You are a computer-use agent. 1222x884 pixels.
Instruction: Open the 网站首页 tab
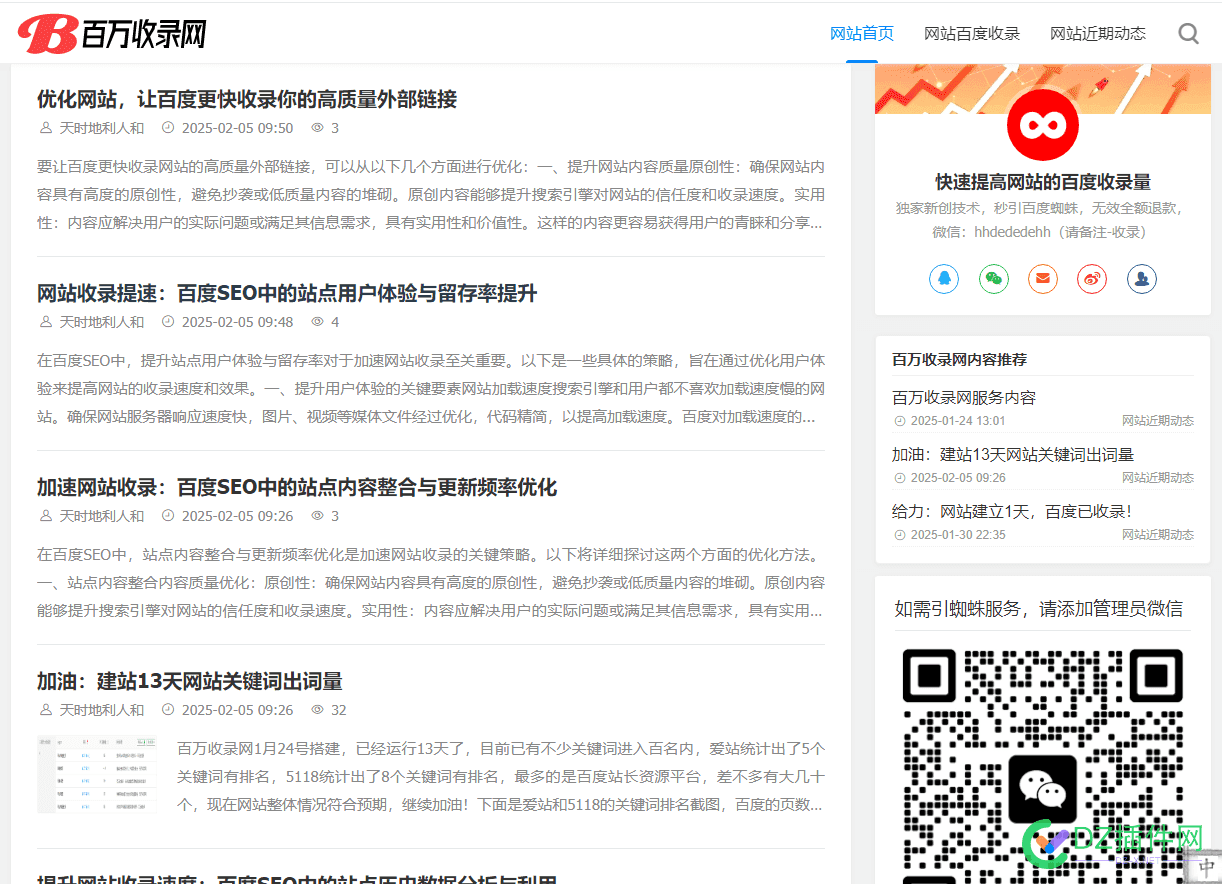[862, 33]
